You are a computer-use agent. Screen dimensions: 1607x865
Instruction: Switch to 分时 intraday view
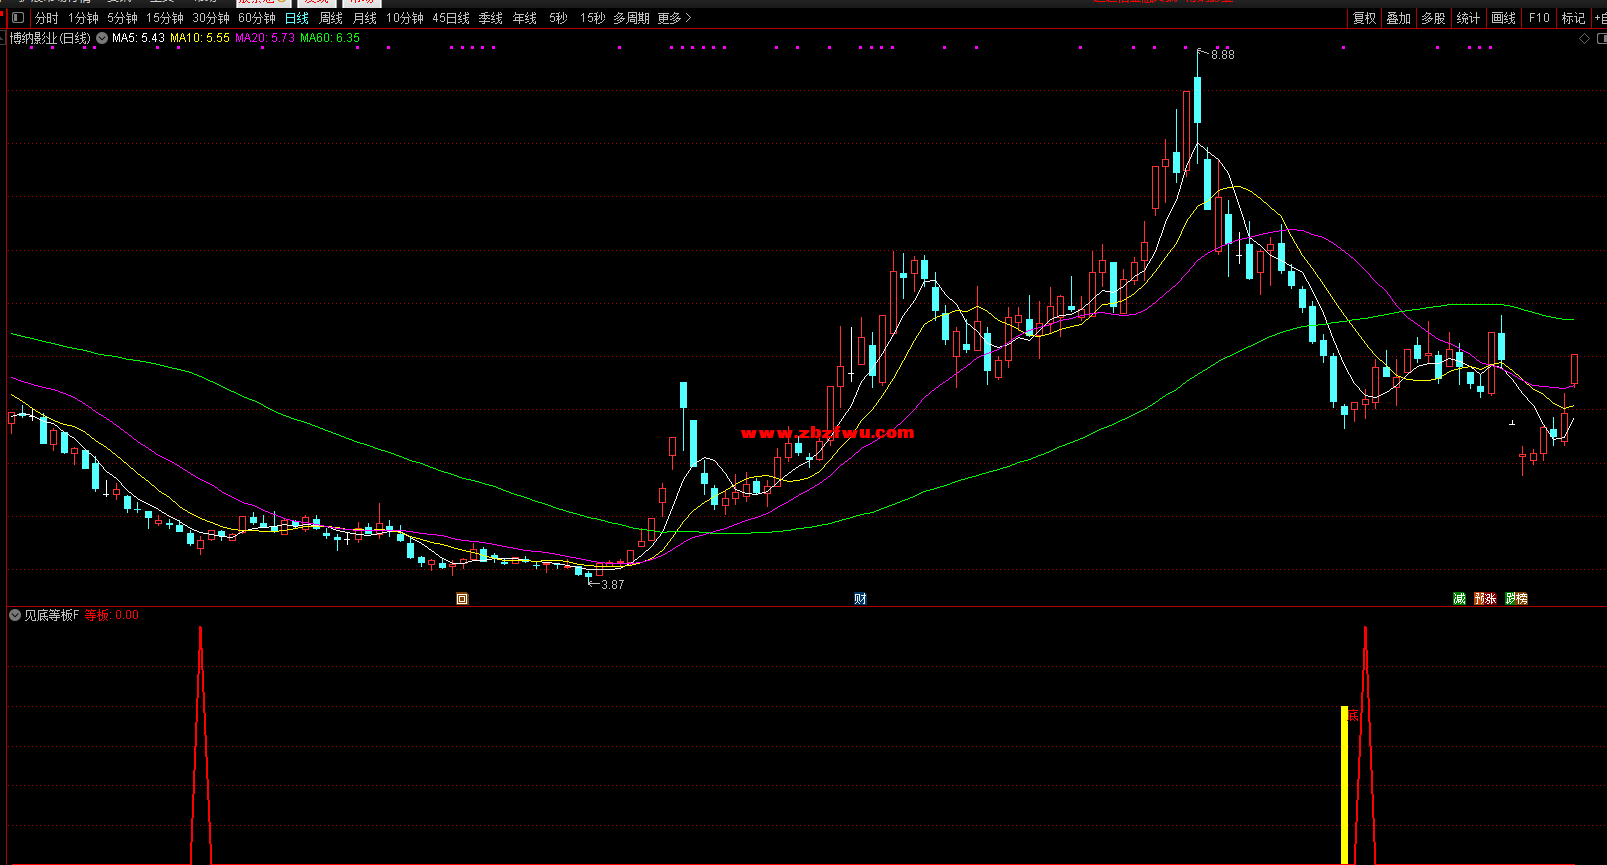46,18
